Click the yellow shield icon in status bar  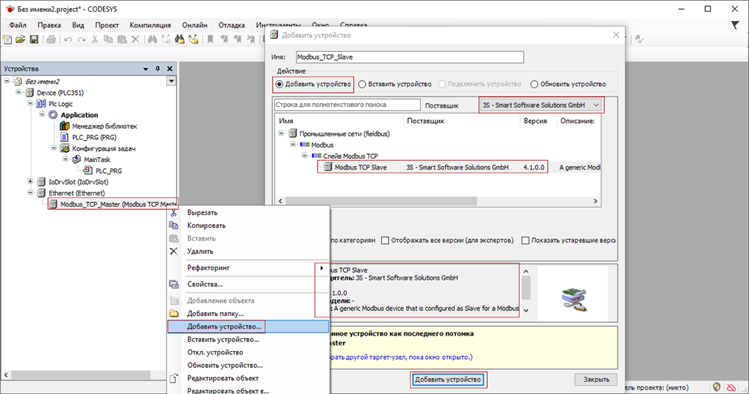click(x=717, y=387)
